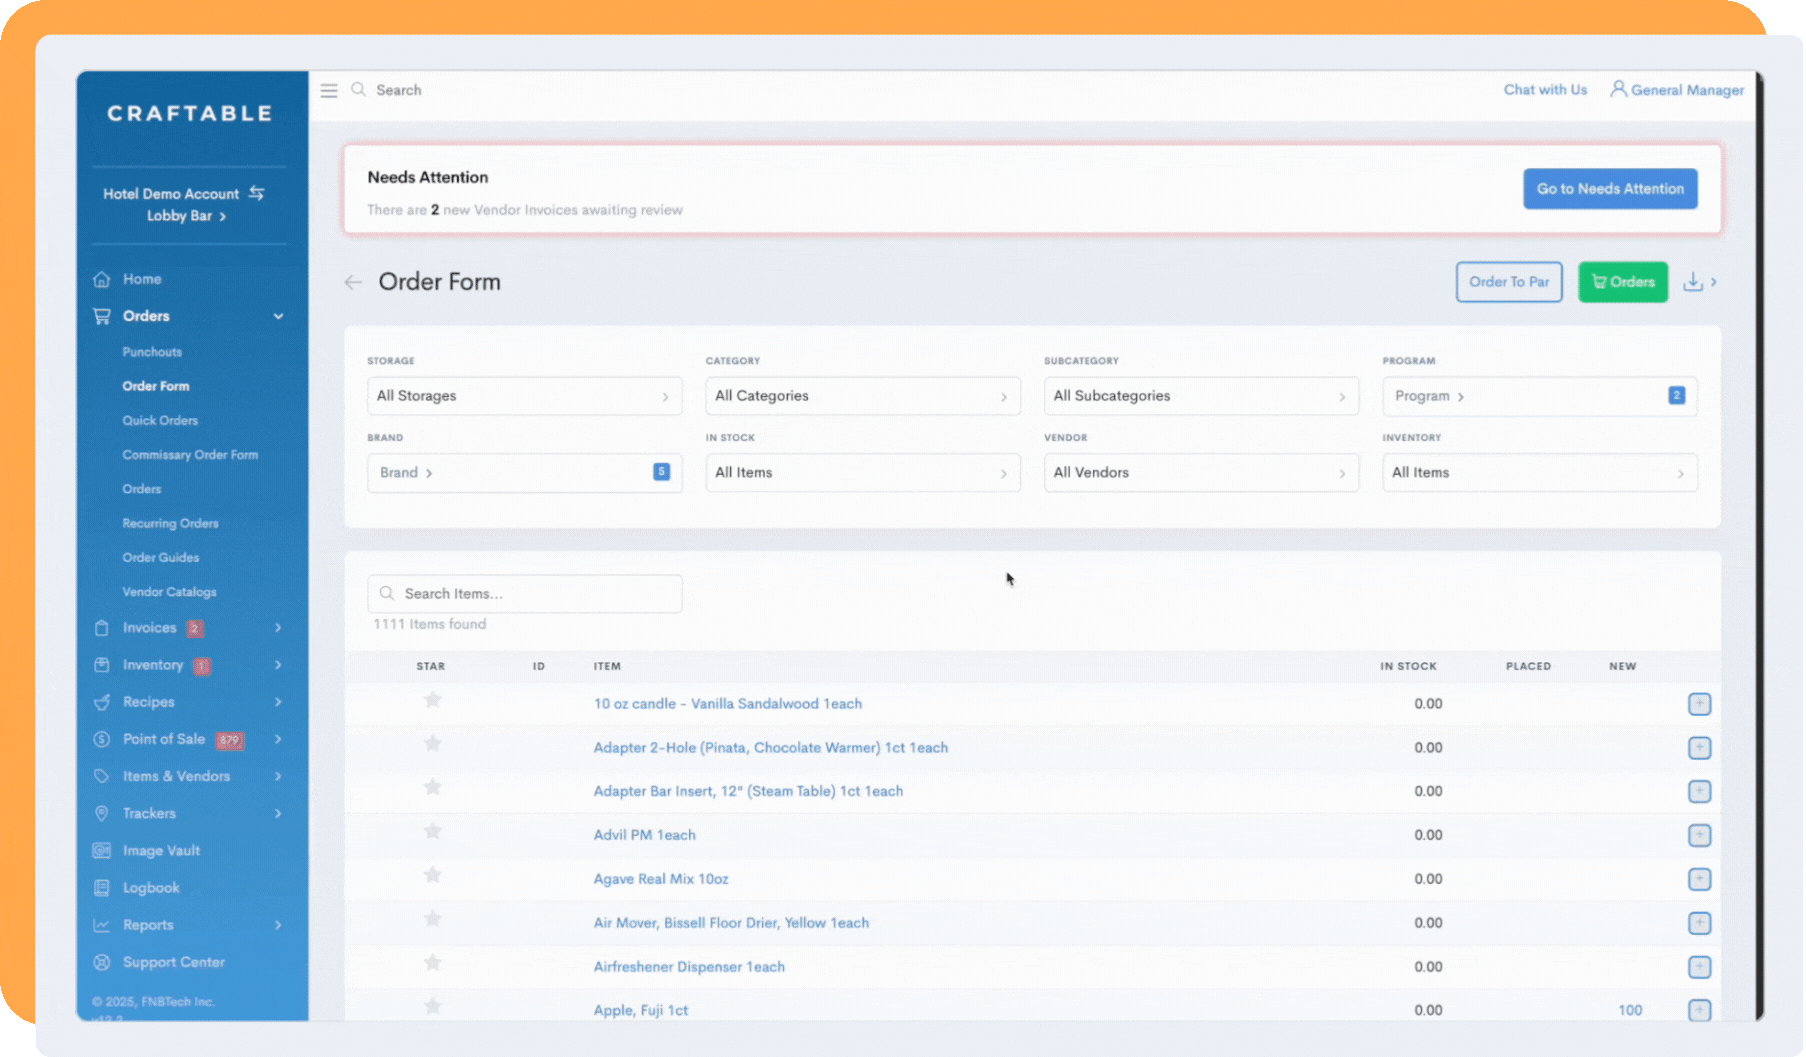Image resolution: width=1806 pixels, height=1057 pixels.
Task: Click the General Manager user icon
Action: click(x=1618, y=89)
